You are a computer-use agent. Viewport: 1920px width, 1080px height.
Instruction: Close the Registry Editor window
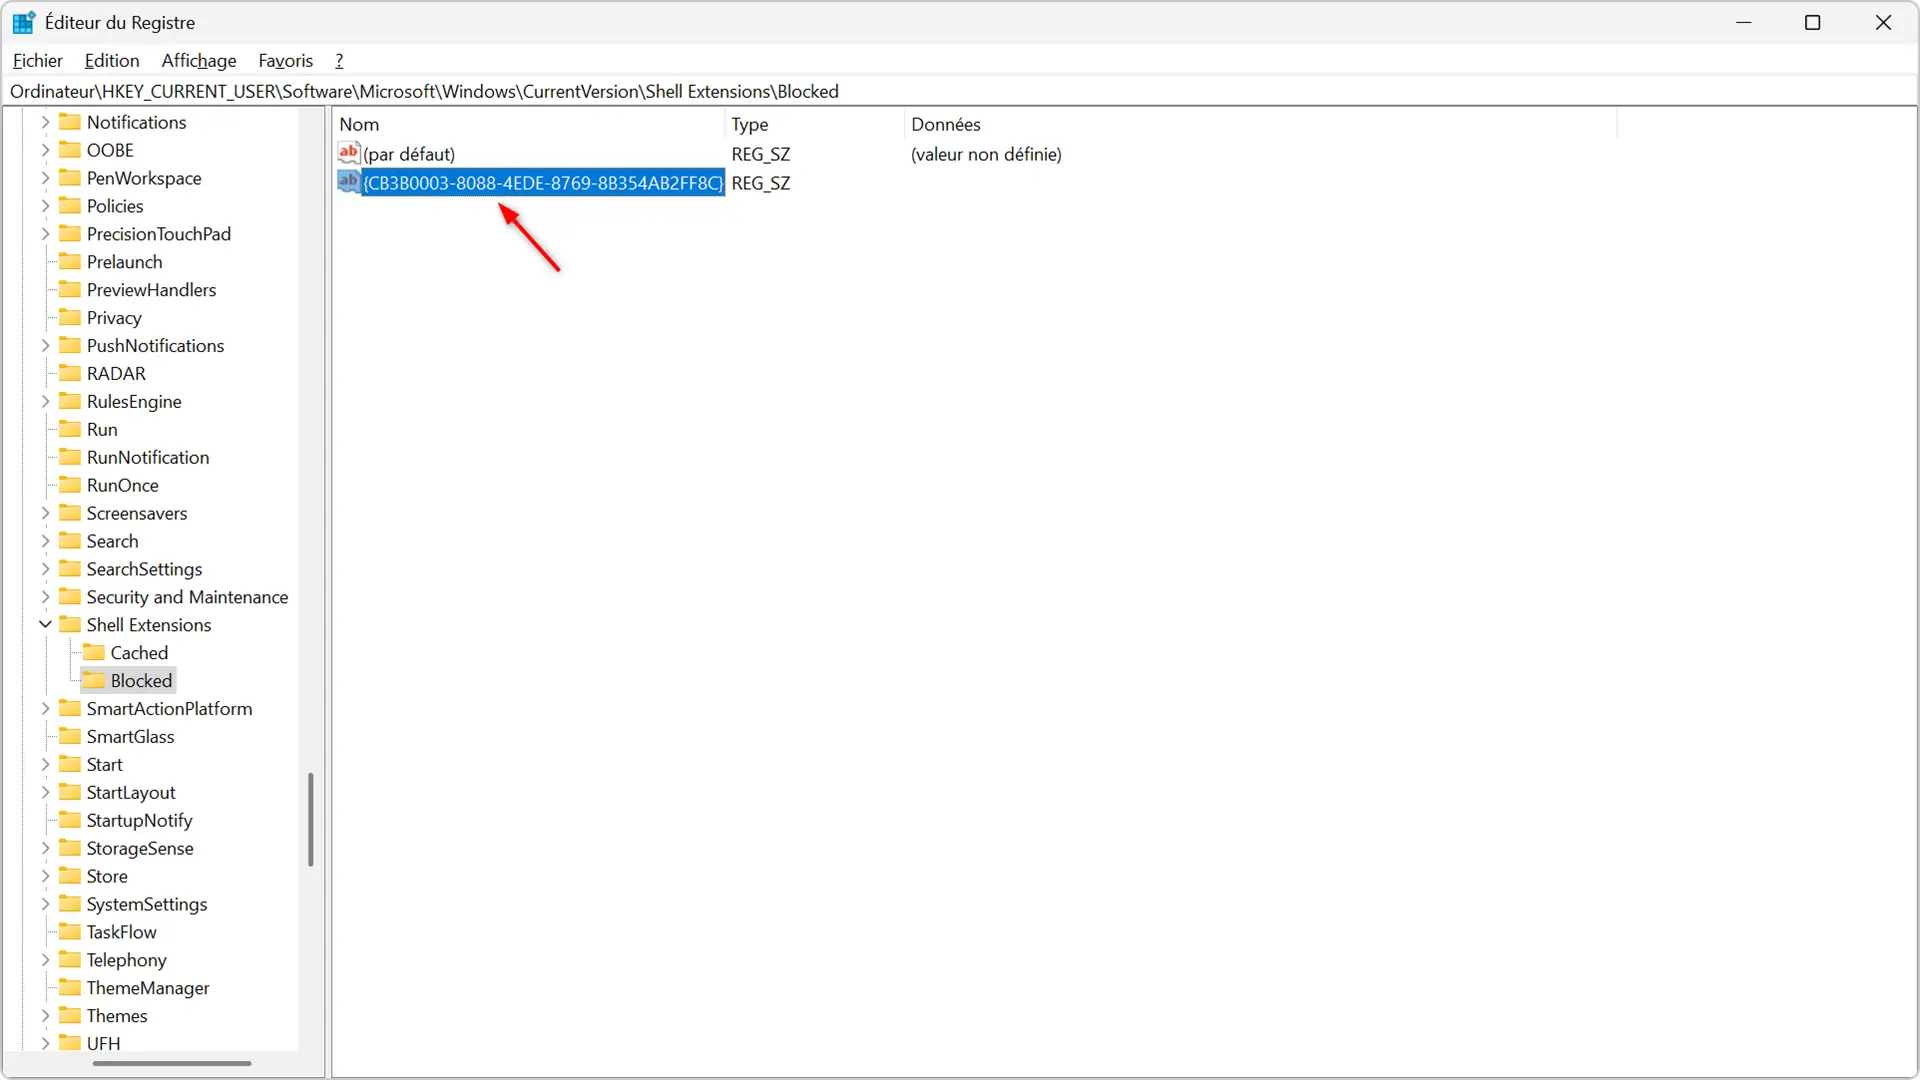tap(1883, 22)
